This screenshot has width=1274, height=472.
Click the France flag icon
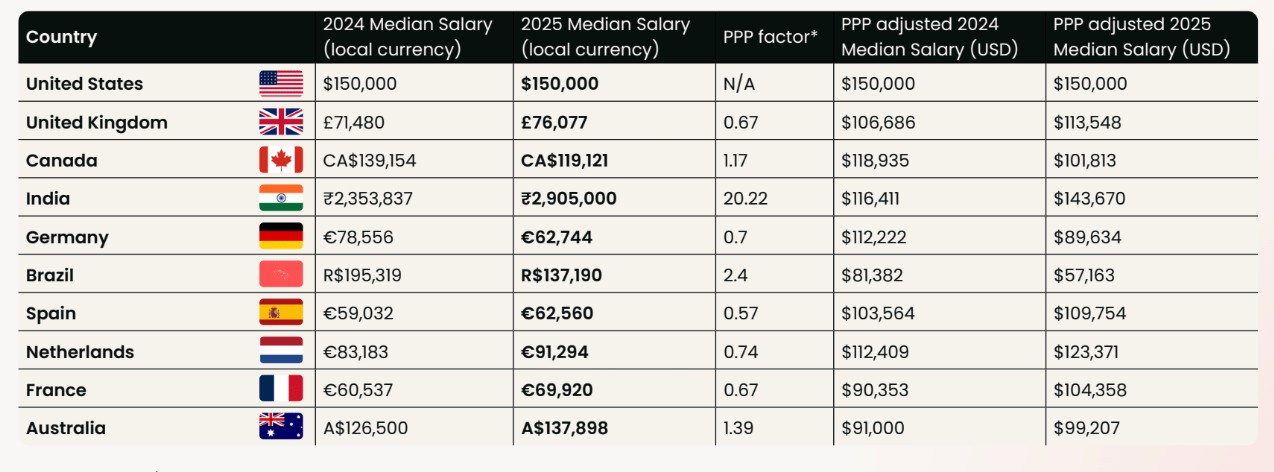pos(281,390)
